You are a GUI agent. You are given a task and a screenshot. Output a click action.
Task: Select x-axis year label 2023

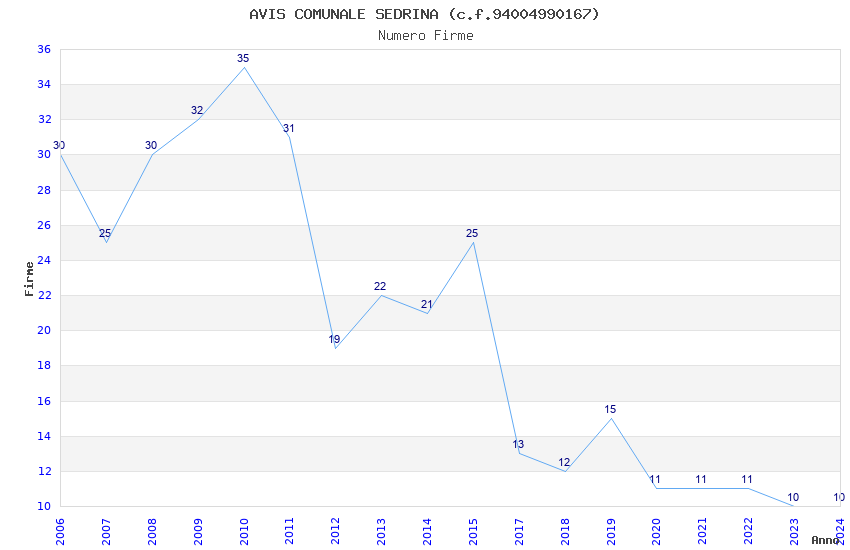[794, 531]
